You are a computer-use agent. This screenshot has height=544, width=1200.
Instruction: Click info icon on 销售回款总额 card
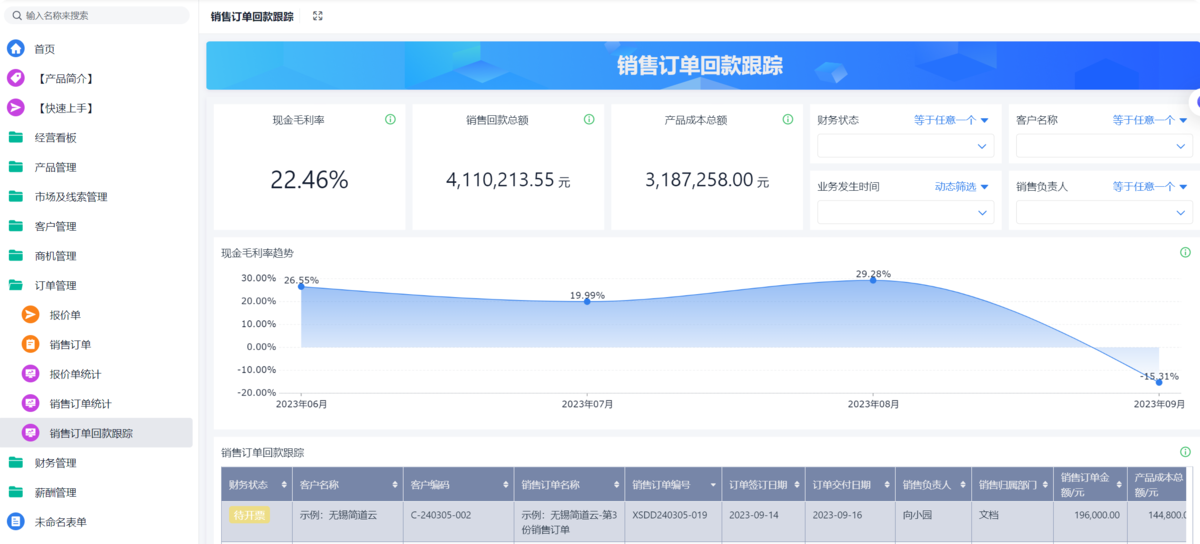point(589,120)
